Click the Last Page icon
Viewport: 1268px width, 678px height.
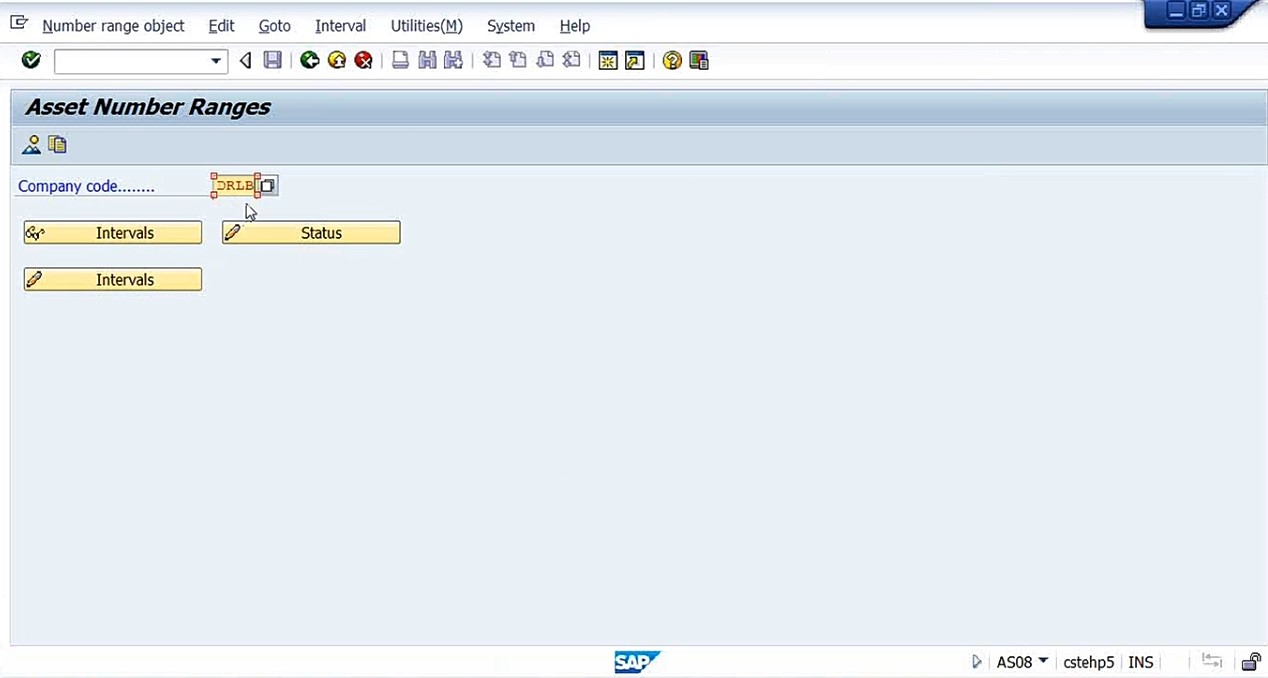(x=571, y=61)
